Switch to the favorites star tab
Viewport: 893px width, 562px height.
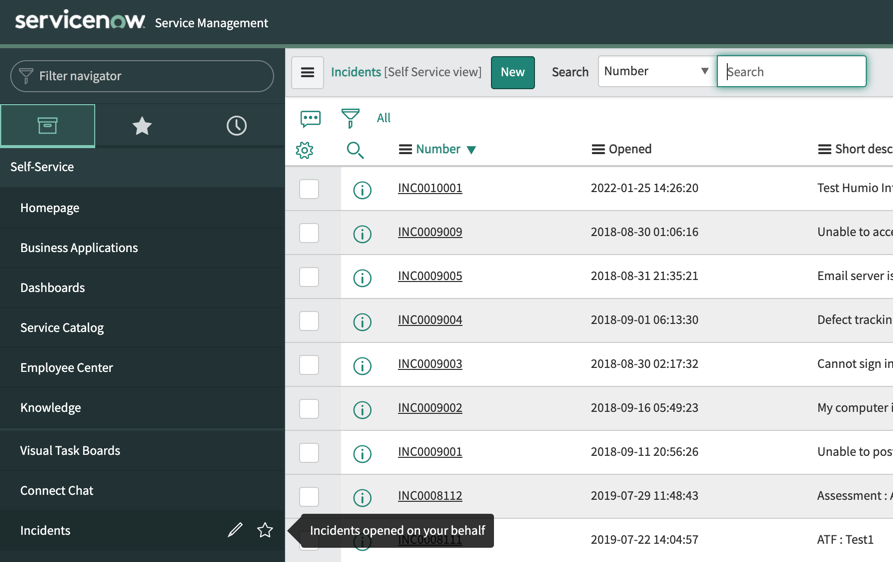(142, 125)
